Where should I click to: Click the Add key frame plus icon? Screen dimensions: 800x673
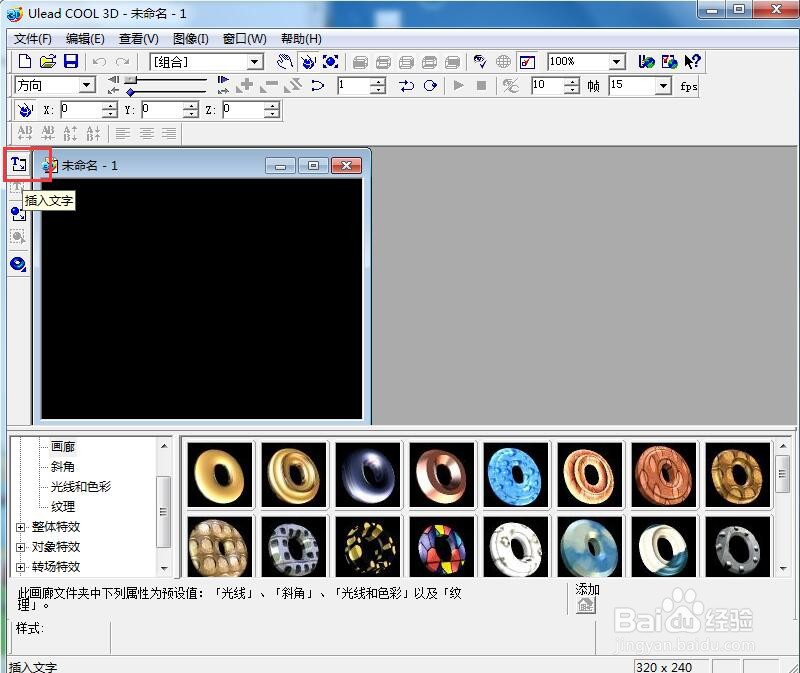click(245, 85)
